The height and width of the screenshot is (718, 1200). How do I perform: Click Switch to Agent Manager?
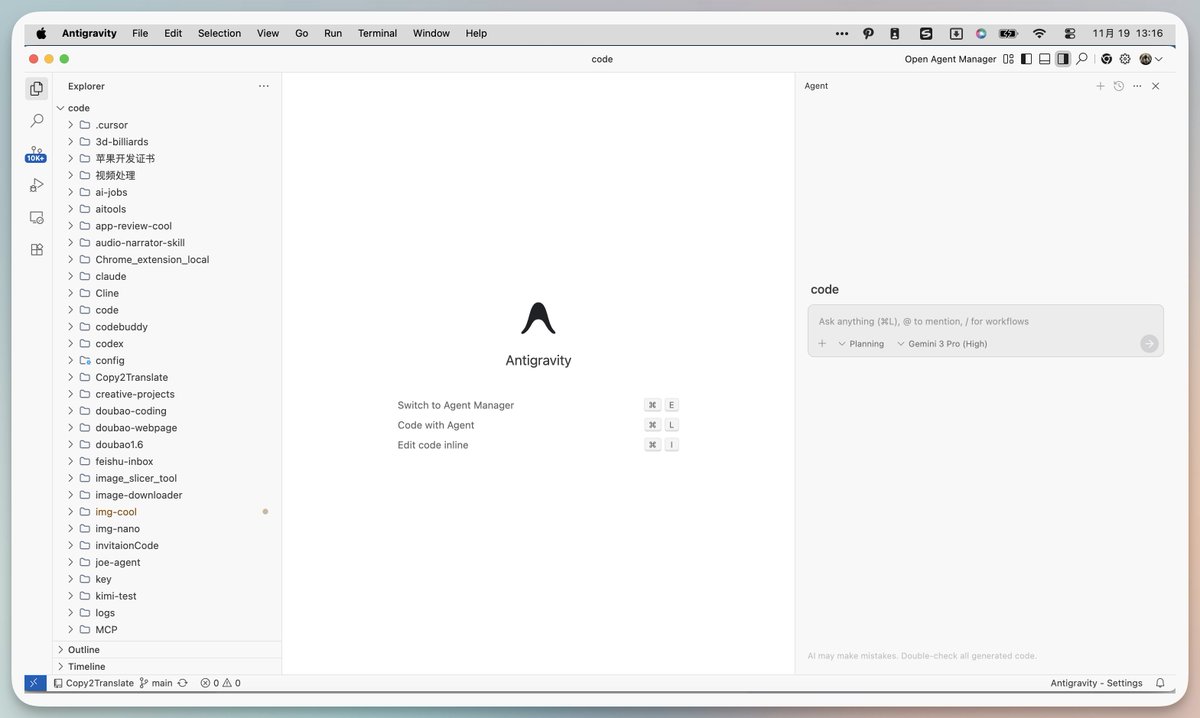click(x=456, y=405)
